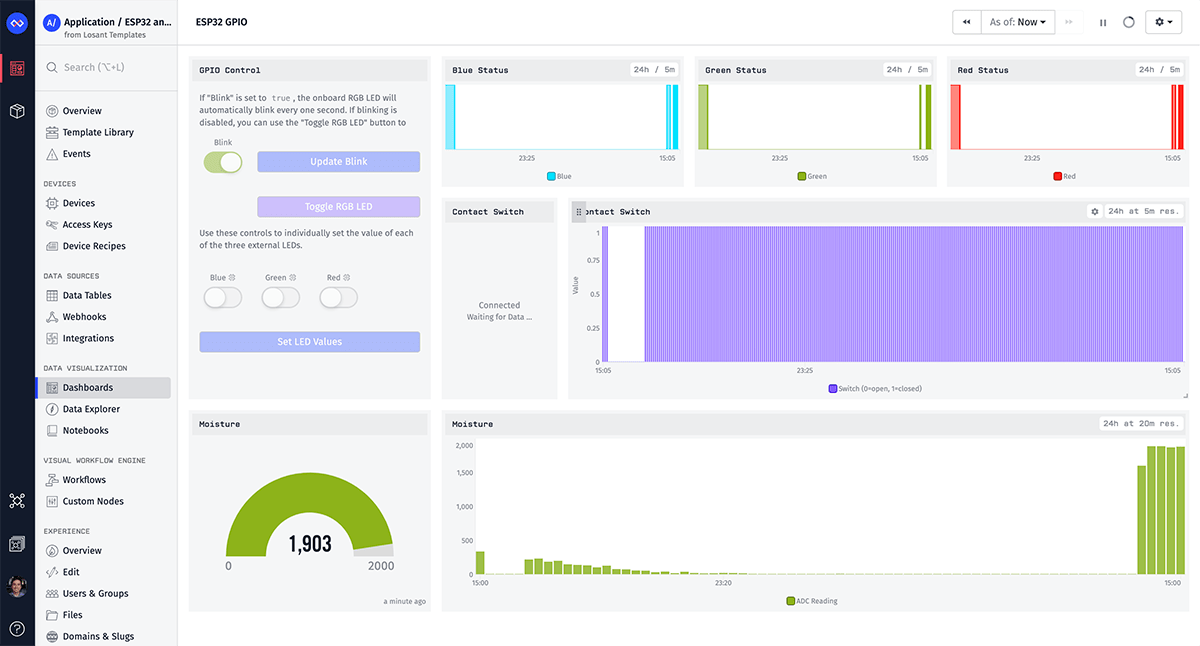Open the "As of: Now" time dropdown
This screenshot has height=646, width=1200.
click(1017, 22)
